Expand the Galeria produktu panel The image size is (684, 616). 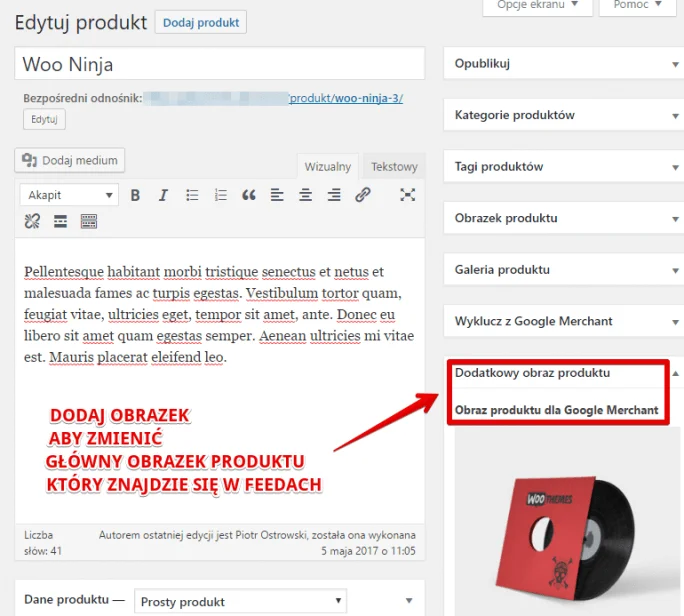click(x=675, y=270)
